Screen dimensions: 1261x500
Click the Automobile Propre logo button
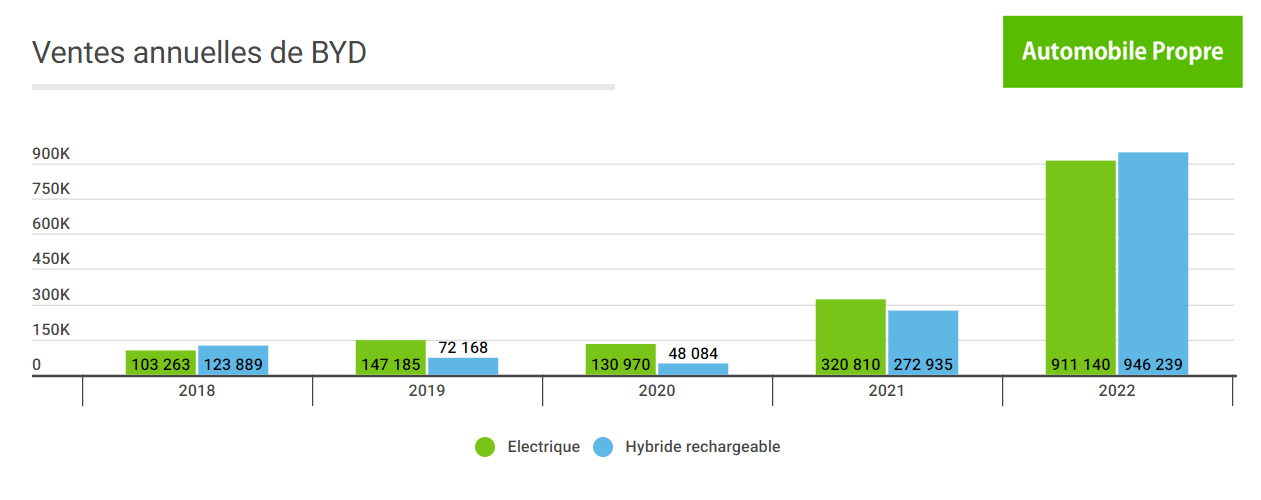1122,51
